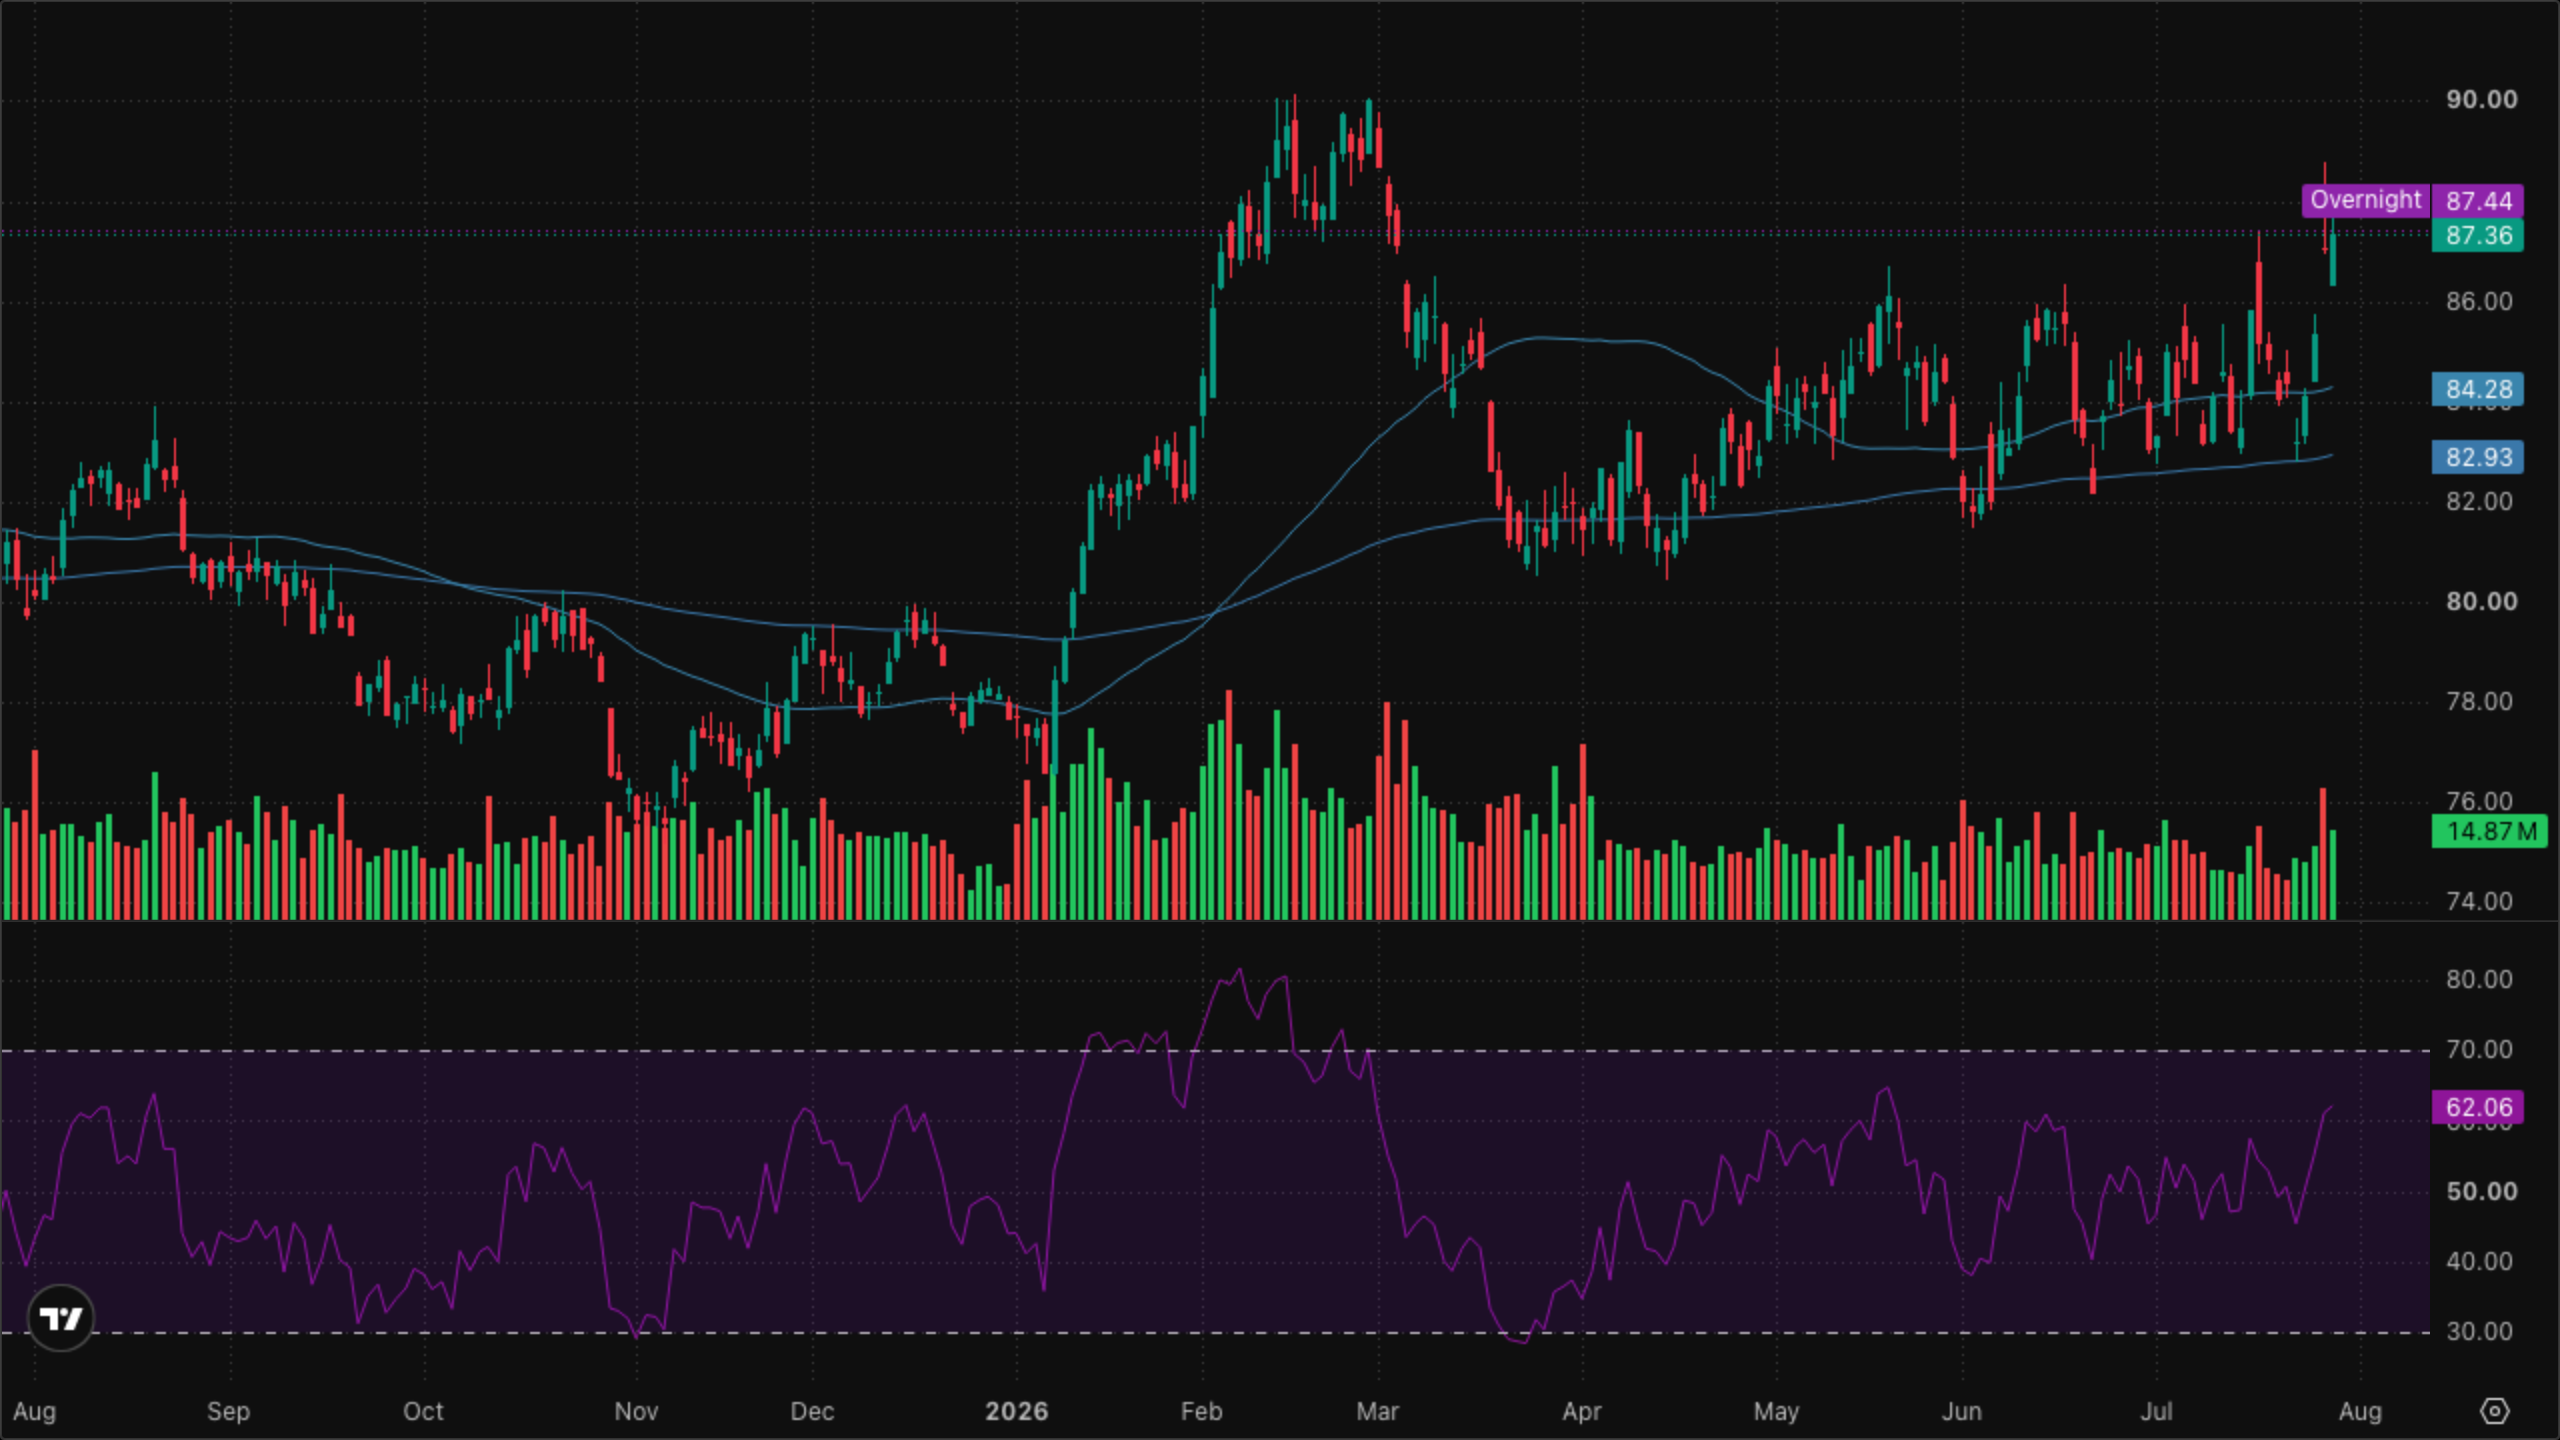The image size is (2560, 1440).
Task: Click the 90.00 level on price scale
Action: [x=2481, y=99]
